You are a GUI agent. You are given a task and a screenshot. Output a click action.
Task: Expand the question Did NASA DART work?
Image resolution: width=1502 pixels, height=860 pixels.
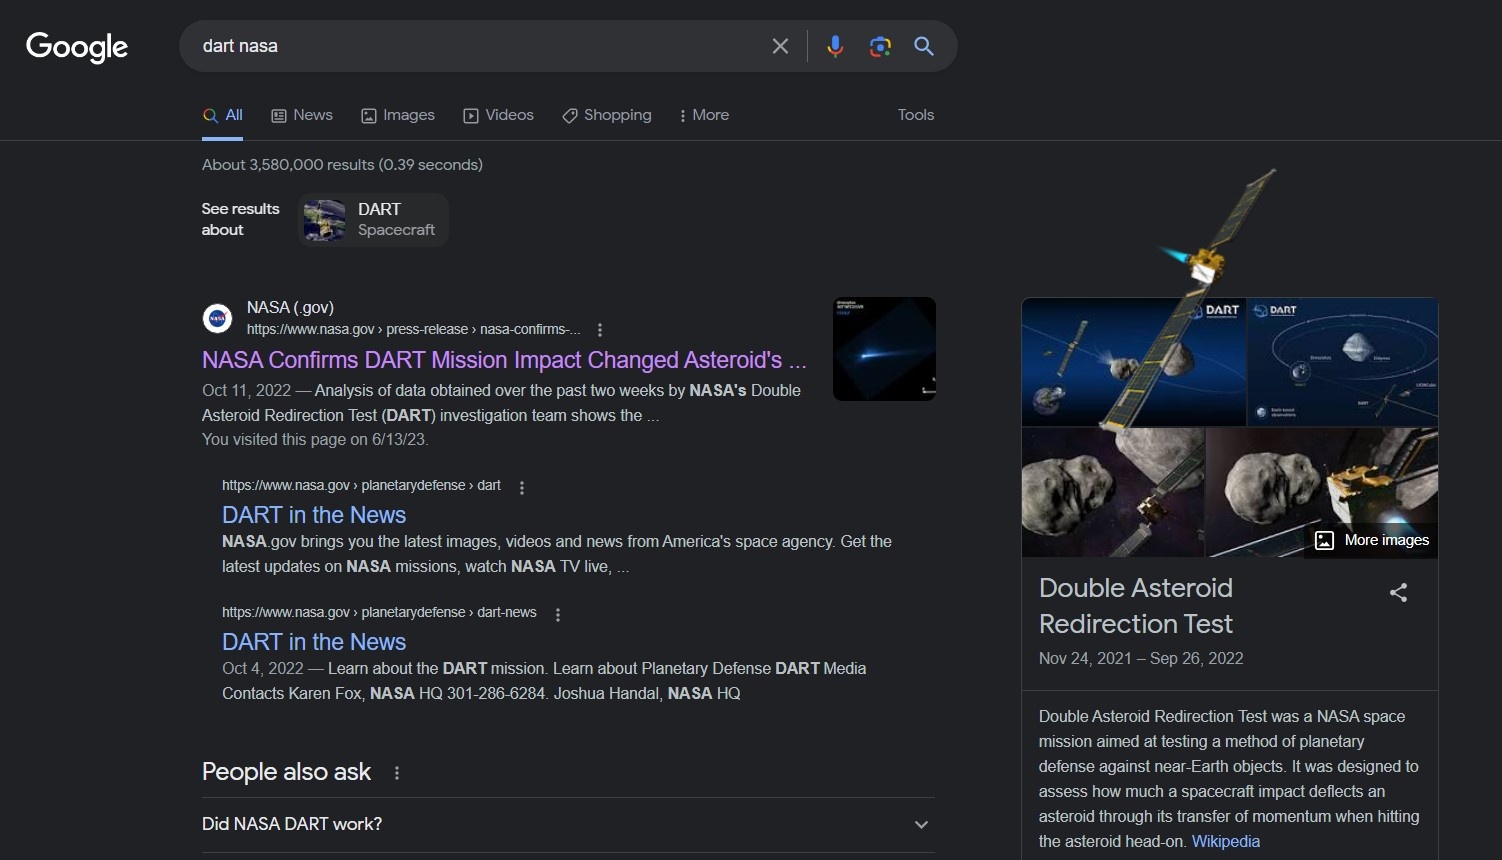[919, 824]
